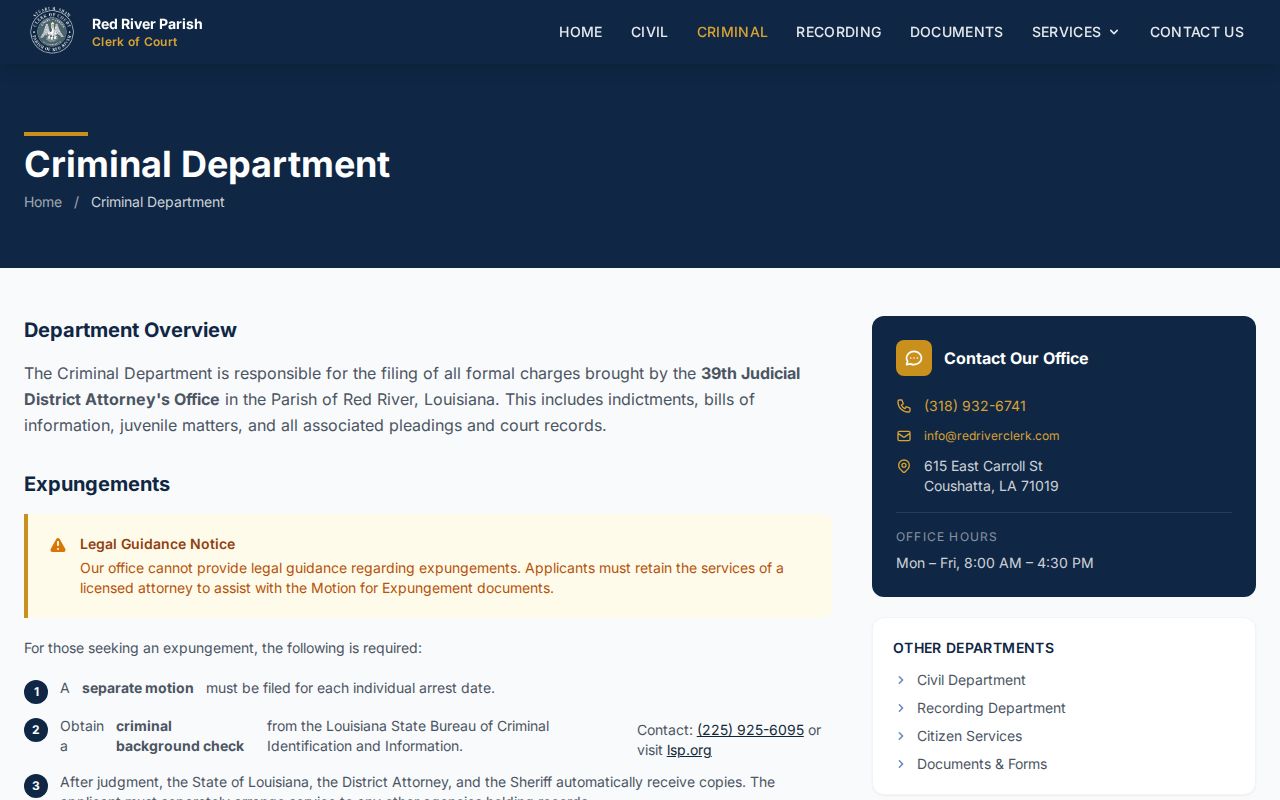Screen dimensions: 1280x800
Task: Click the chevron beside Documents & Forms
Action: point(901,764)
